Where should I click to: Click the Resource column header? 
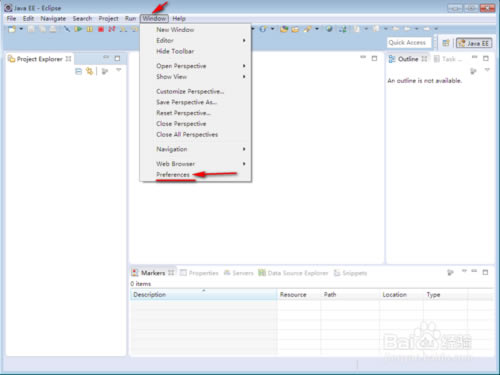[x=299, y=294]
